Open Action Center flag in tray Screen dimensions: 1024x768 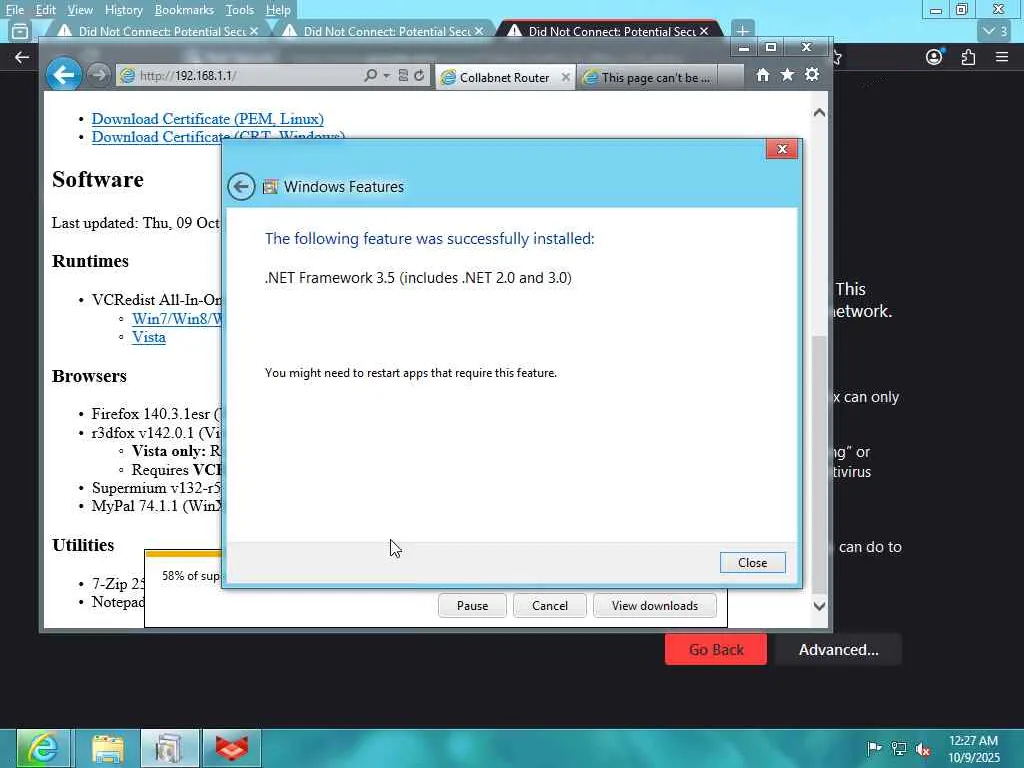click(x=874, y=748)
